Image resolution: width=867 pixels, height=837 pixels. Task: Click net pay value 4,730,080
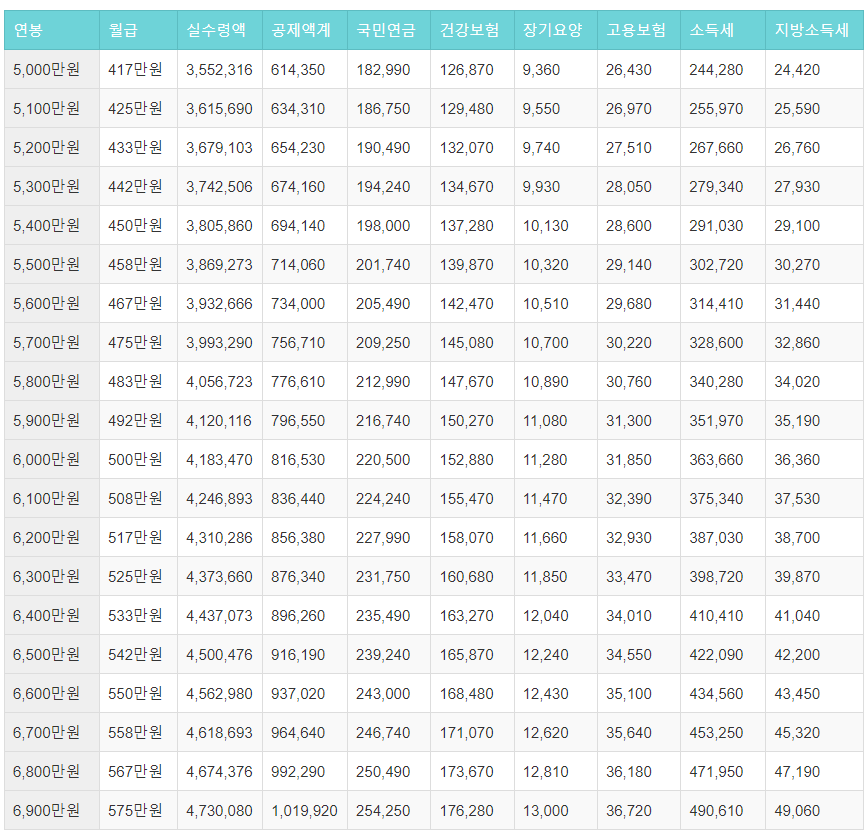tap(219, 811)
